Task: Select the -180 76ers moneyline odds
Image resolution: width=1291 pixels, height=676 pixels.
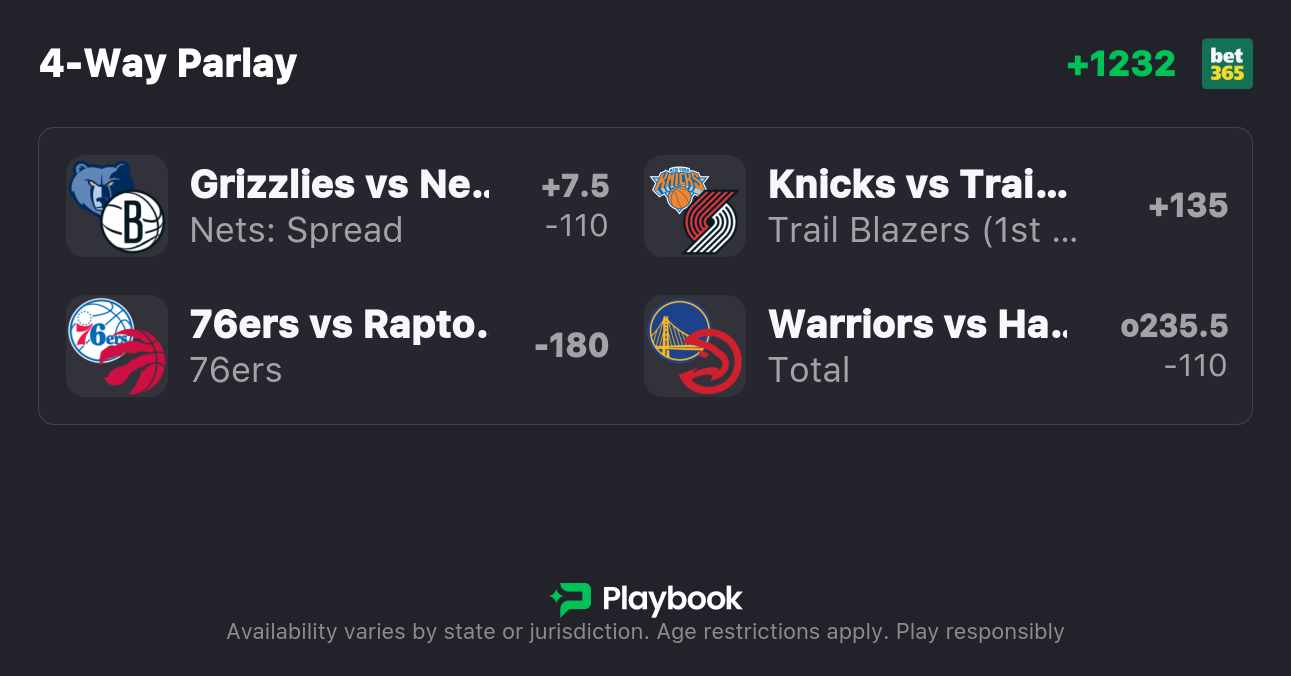Action: coord(572,346)
